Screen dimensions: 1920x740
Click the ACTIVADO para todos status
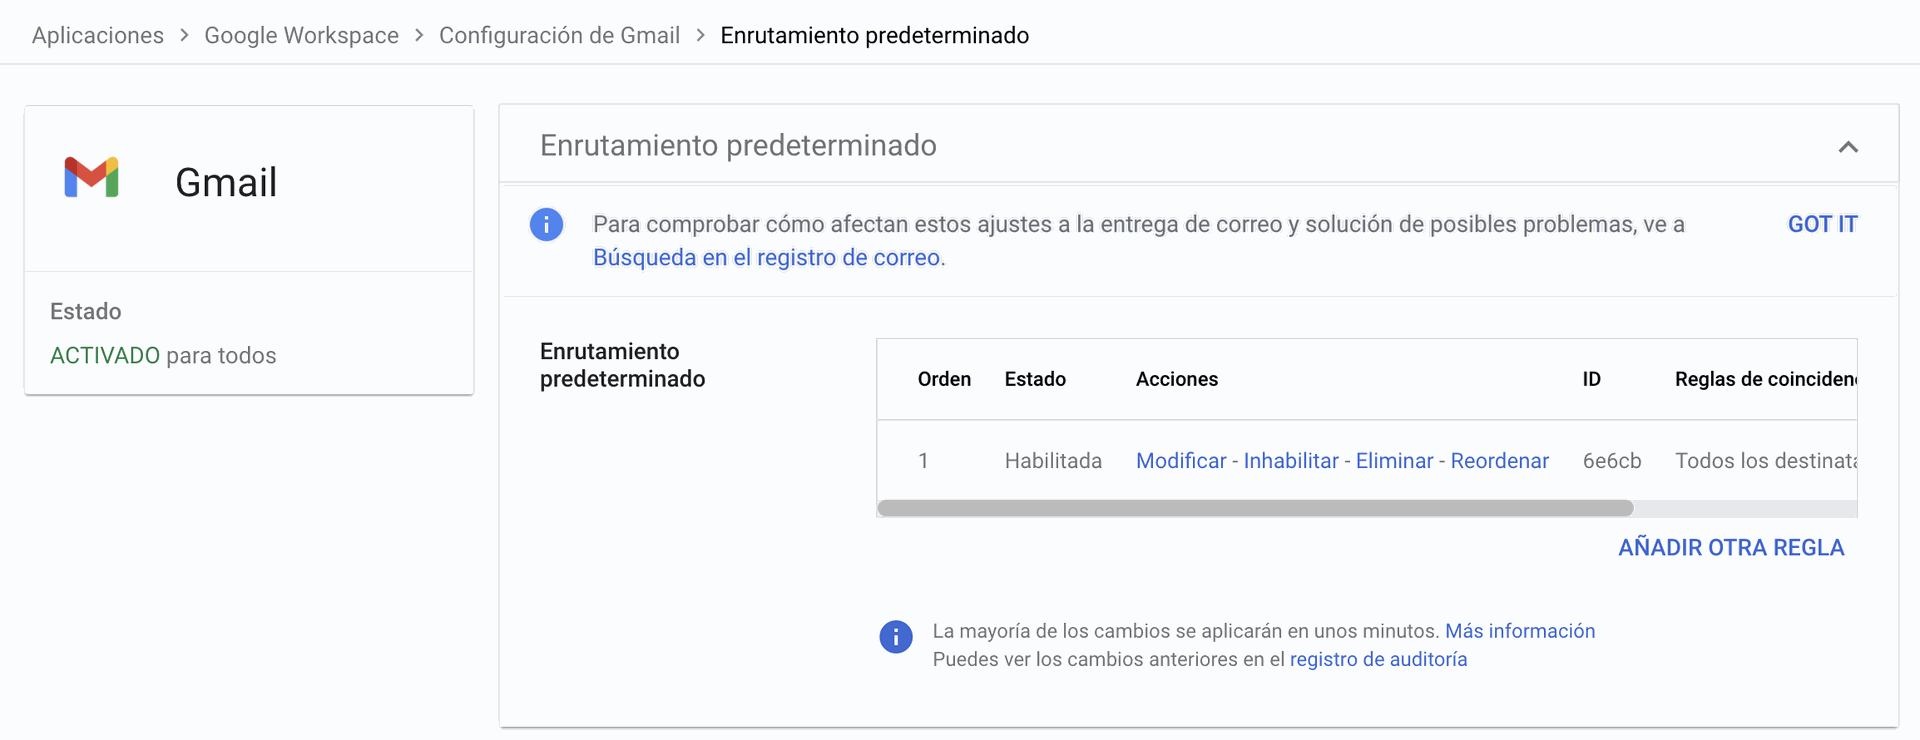tap(163, 356)
